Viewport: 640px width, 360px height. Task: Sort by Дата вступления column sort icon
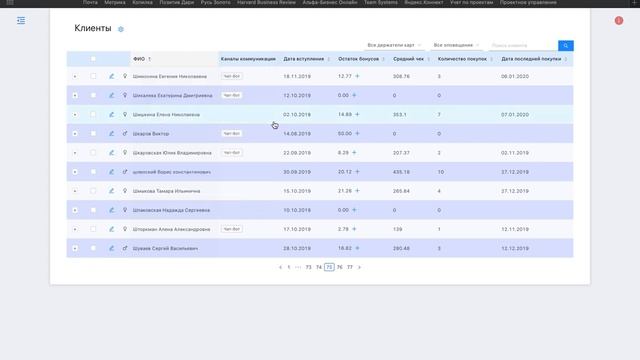(329, 59)
